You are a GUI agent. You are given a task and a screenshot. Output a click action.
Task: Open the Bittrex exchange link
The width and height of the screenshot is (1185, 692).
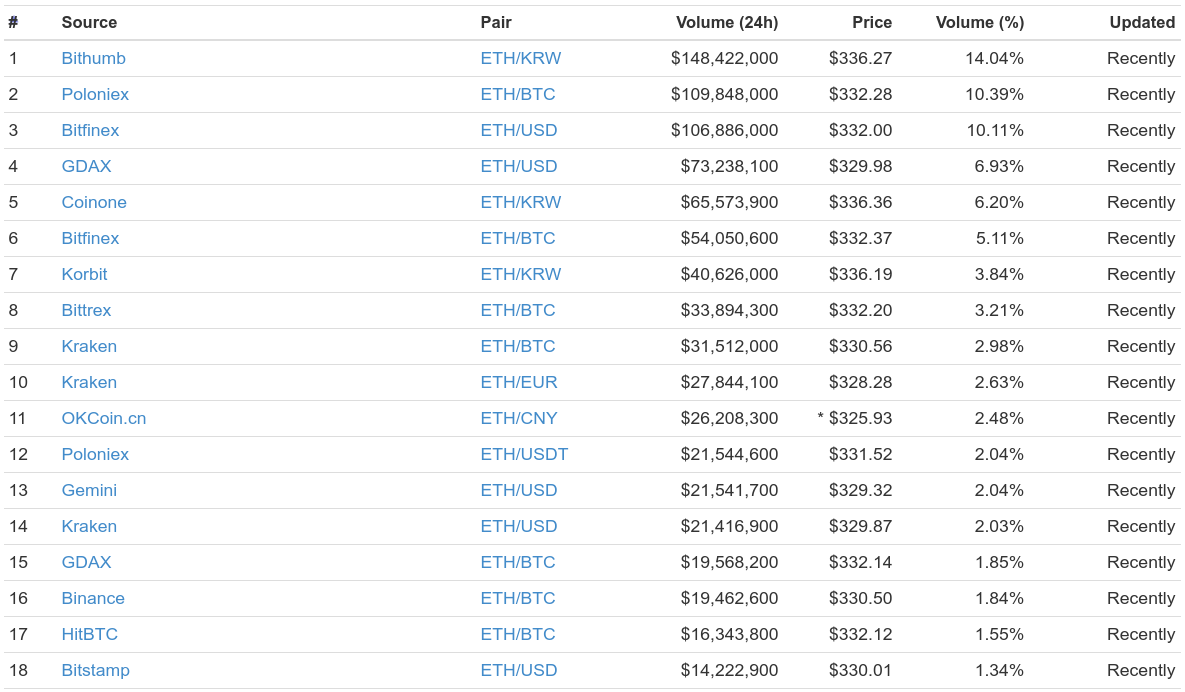(x=86, y=310)
